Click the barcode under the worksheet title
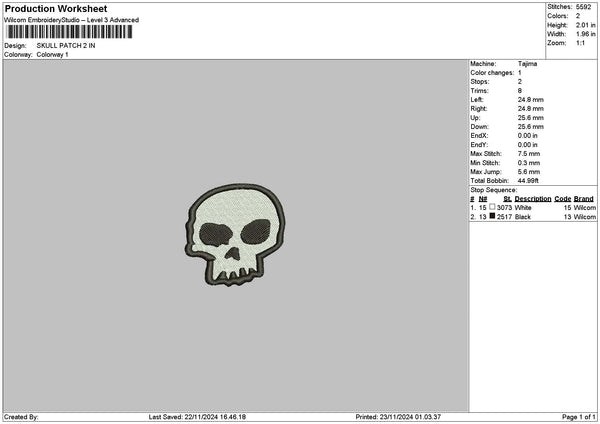 pyautogui.click(x=69, y=32)
